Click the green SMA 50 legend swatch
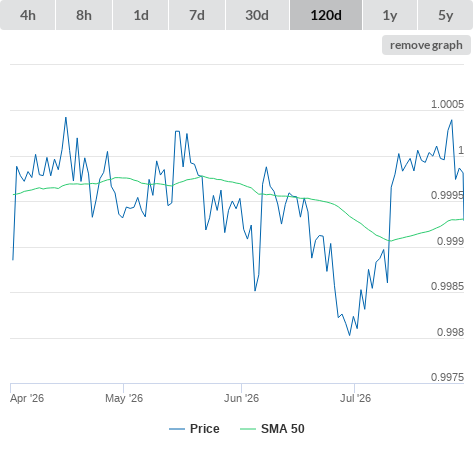The height and width of the screenshot is (455, 474). click(248, 429)
